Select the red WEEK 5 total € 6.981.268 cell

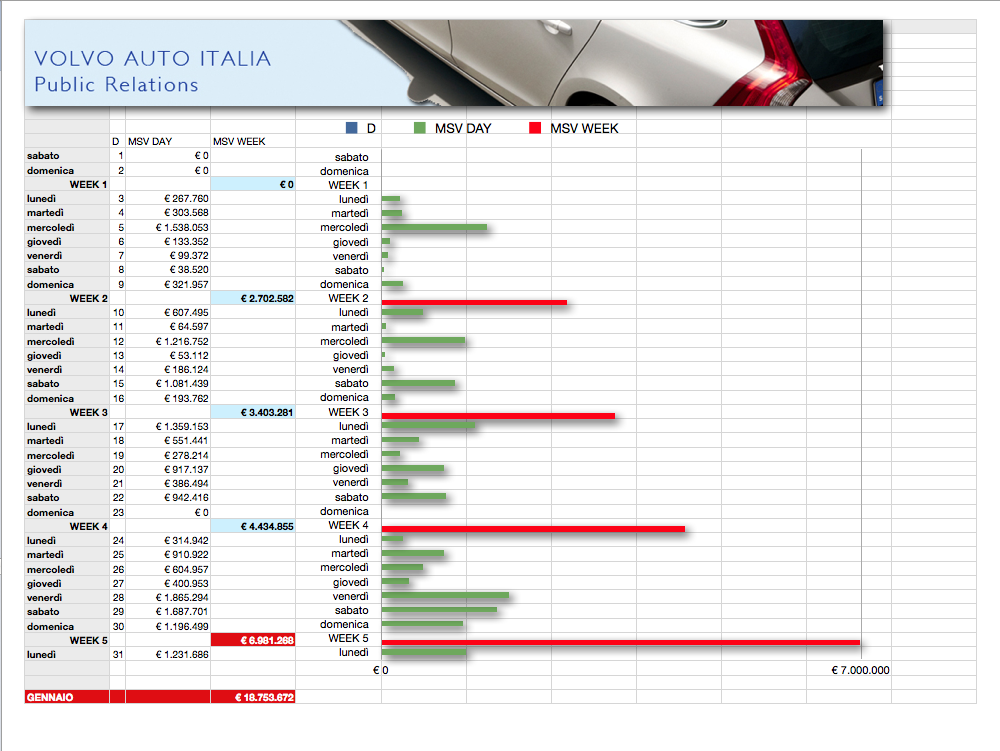coord(253,640)
